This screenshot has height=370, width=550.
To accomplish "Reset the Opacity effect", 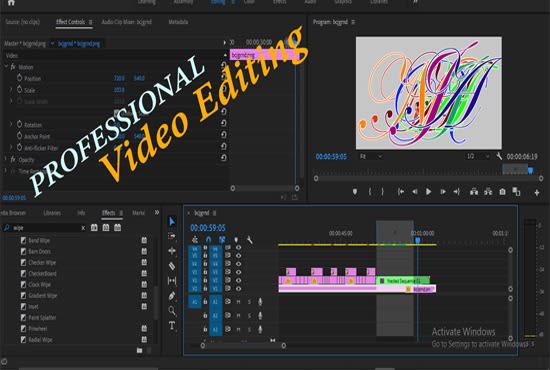I will point(223,158).
